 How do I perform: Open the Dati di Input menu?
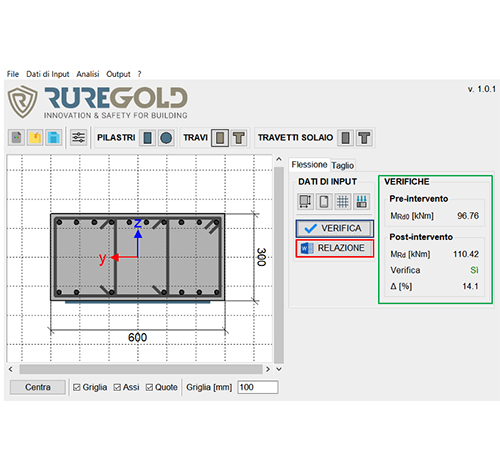point(48,74)
